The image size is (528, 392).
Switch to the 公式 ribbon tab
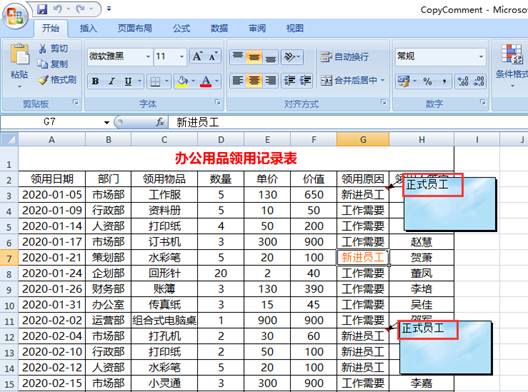(x=182, y=28)
